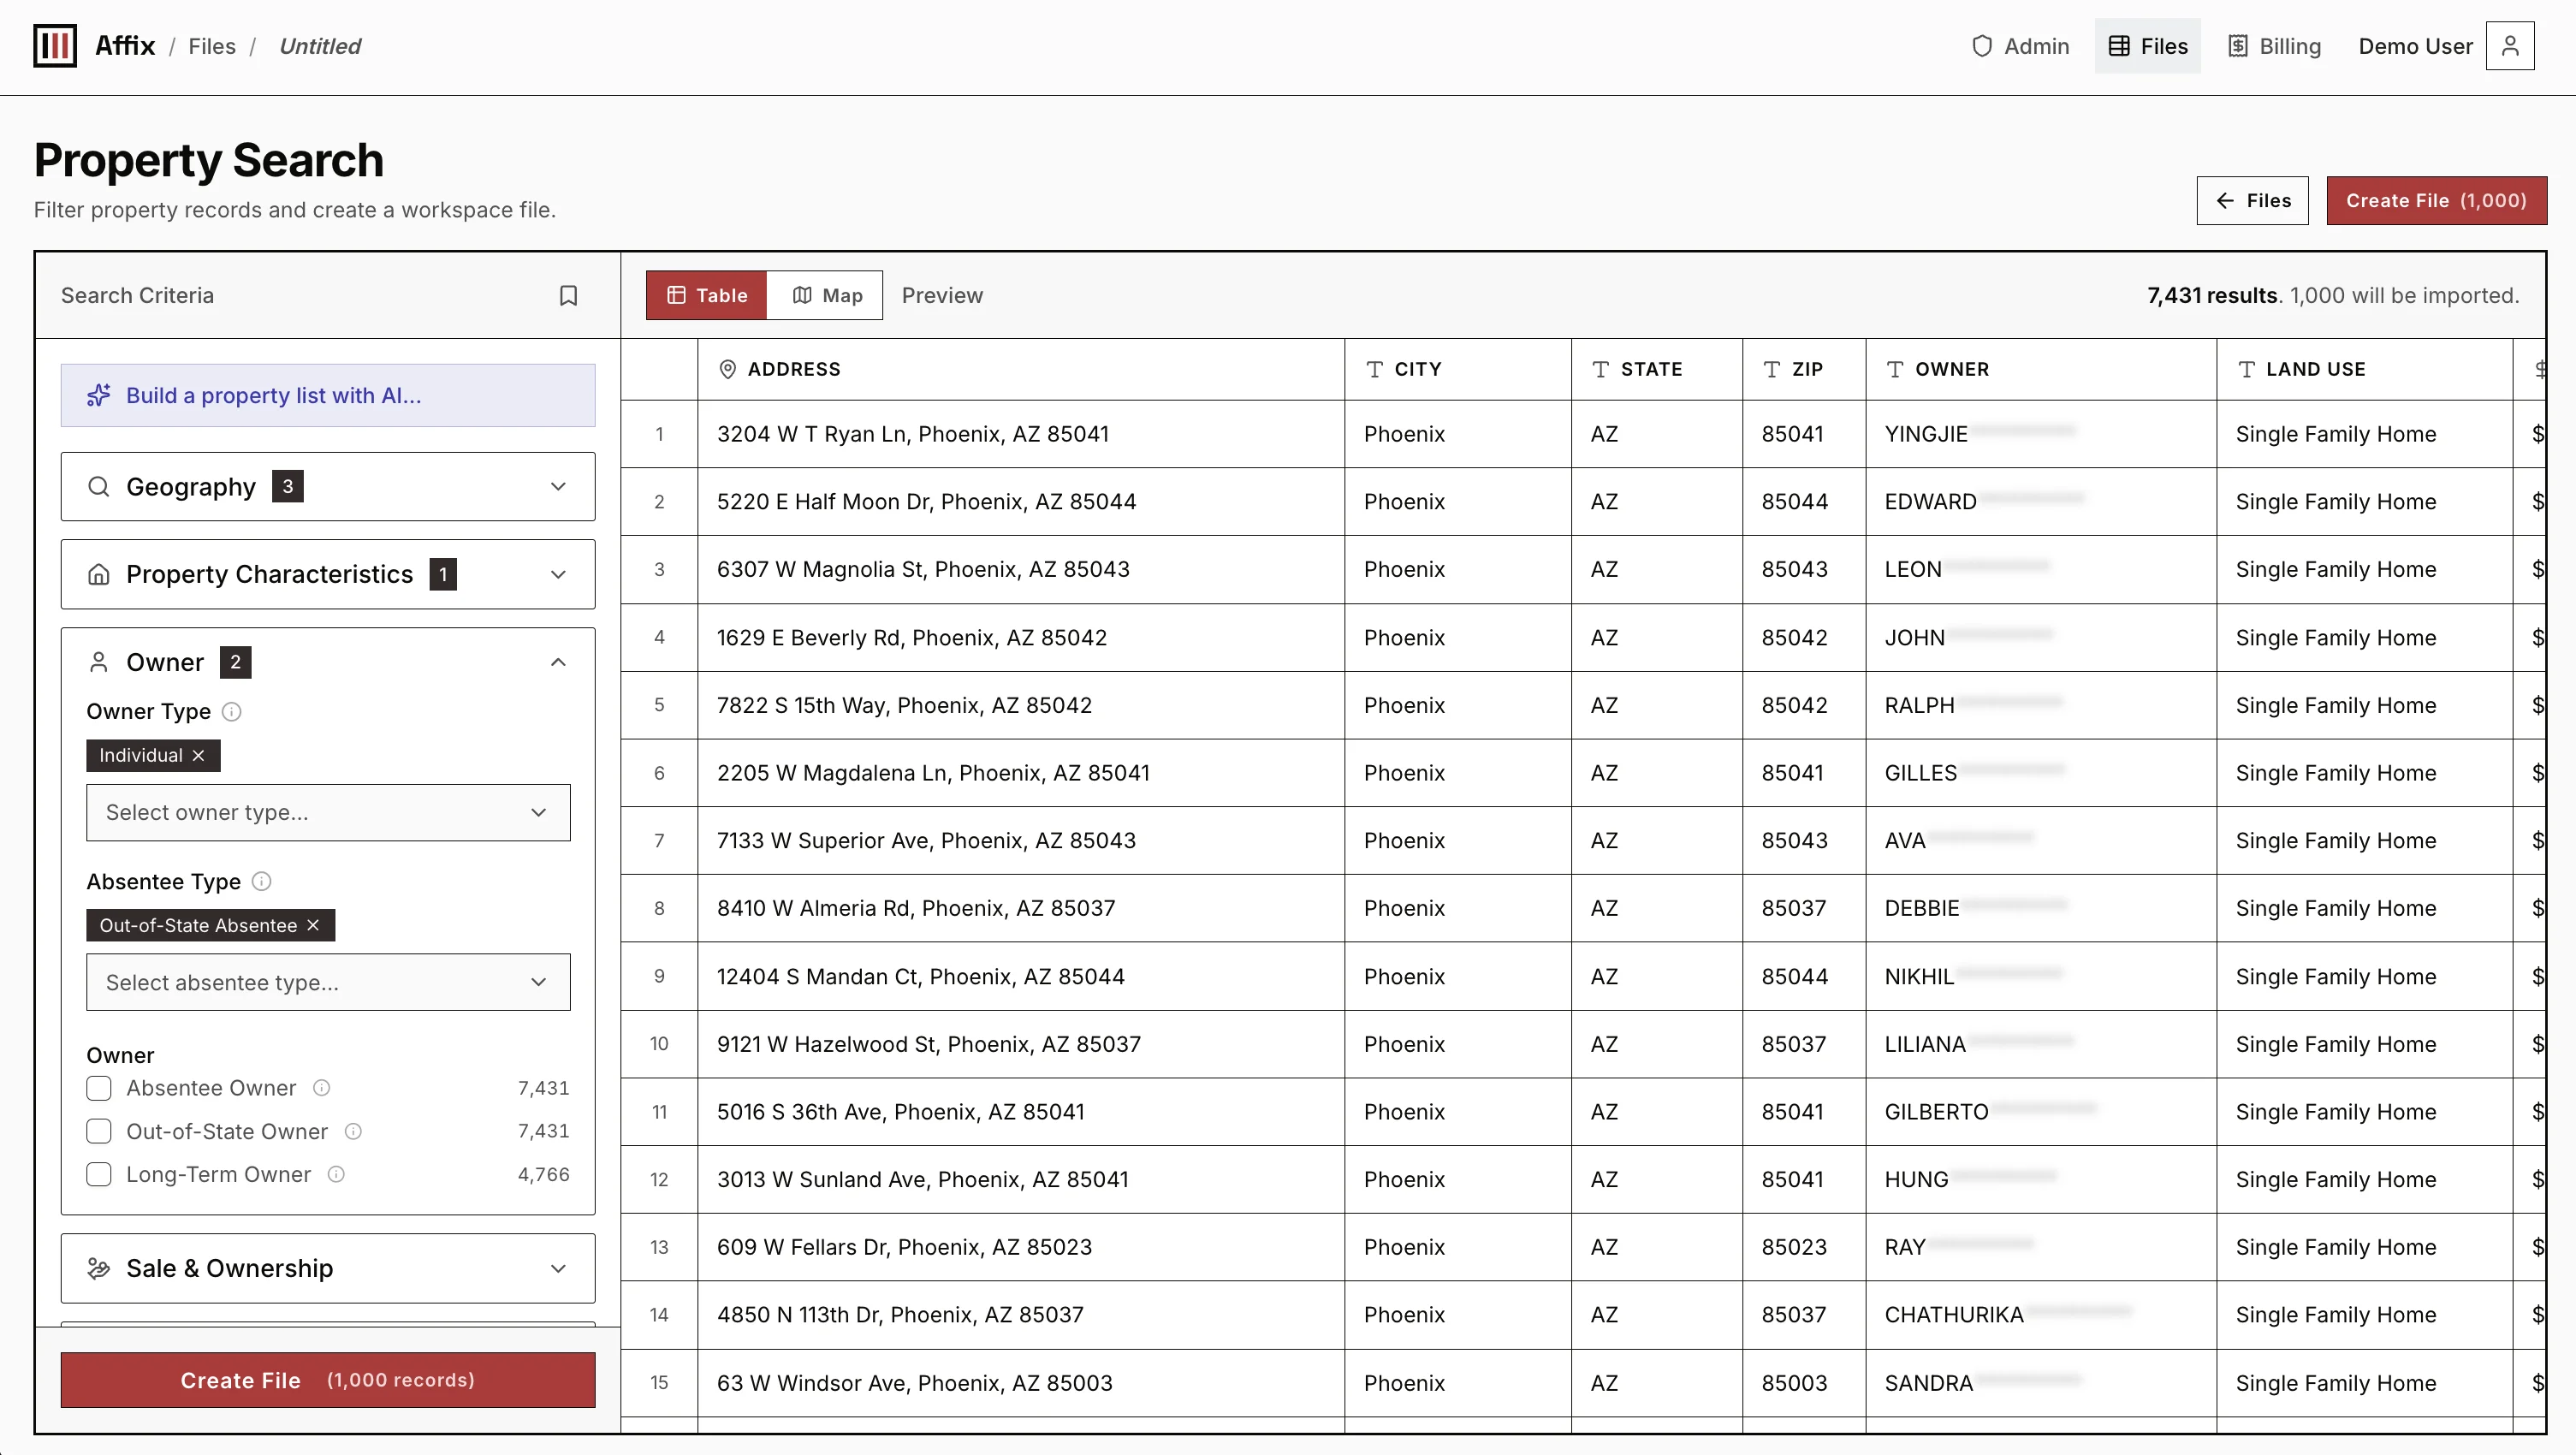Viewport: 2576px width, 1455px height.
Task: Click the AI sparkle icon
Action: (x=99, y=395)
